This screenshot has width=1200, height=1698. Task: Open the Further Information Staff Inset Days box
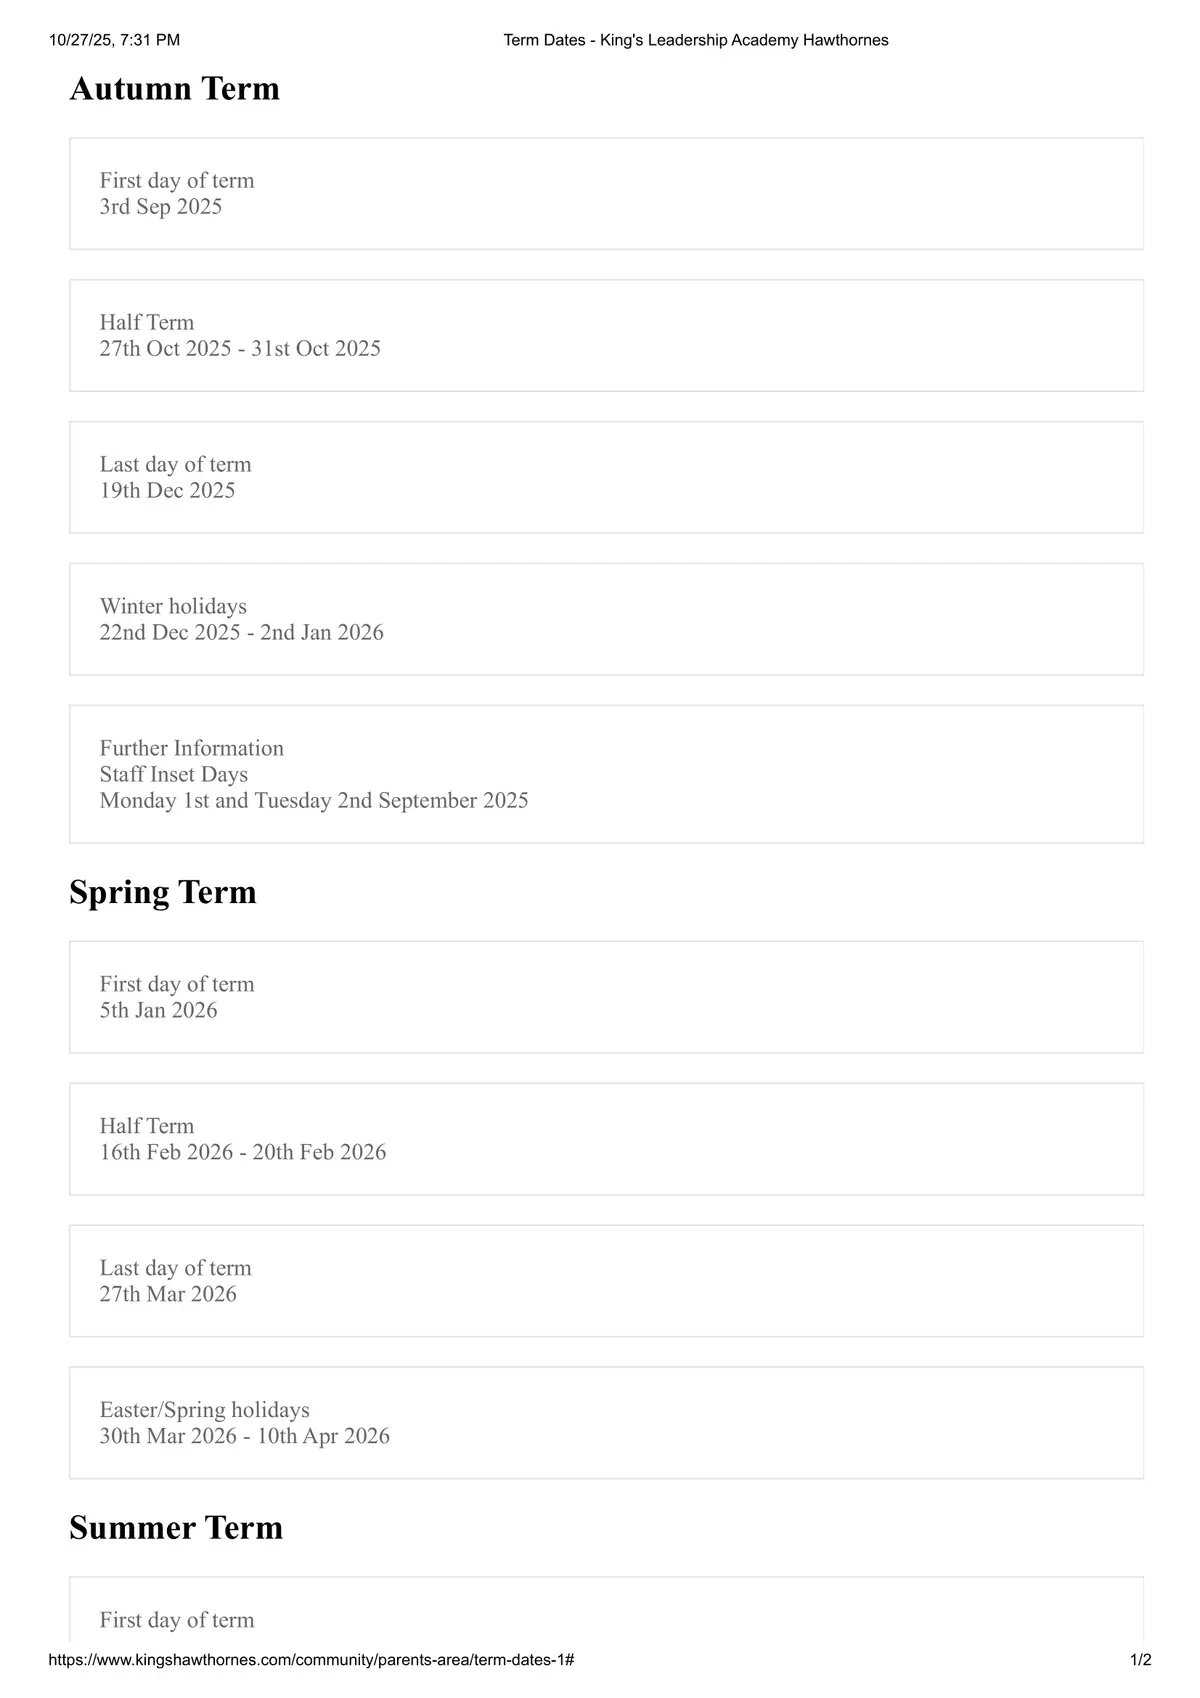pos(606,775)
